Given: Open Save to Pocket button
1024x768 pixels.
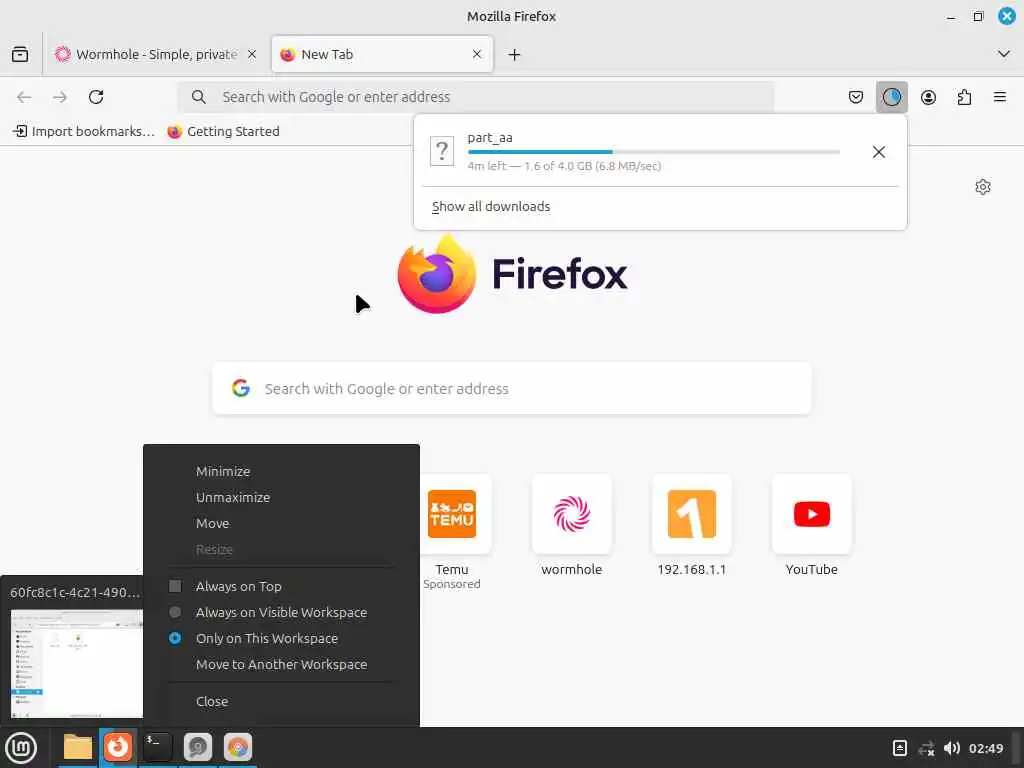Looking at the screenshot, I should pyautogui.click(x=856, y=97).
